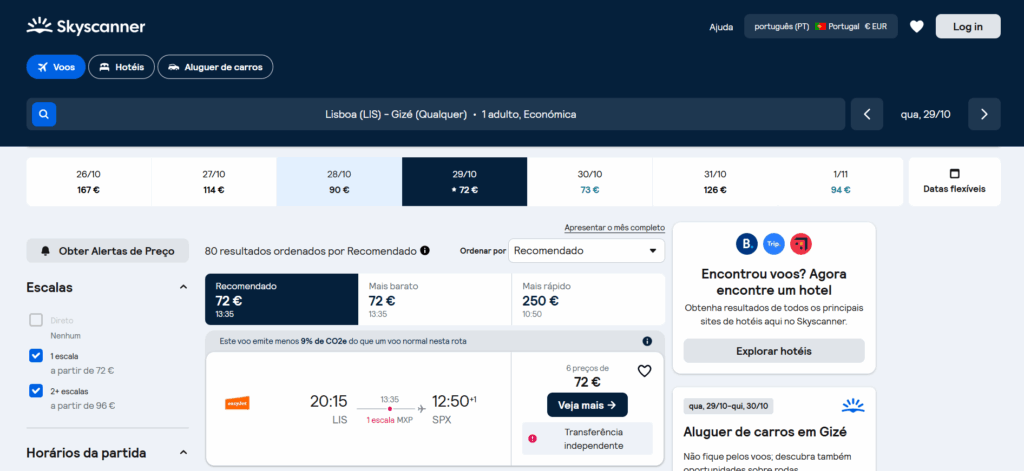Uncheck the 2+ escalas checkbox
This screenshot has width=1024, height=471.
[36, 390]
